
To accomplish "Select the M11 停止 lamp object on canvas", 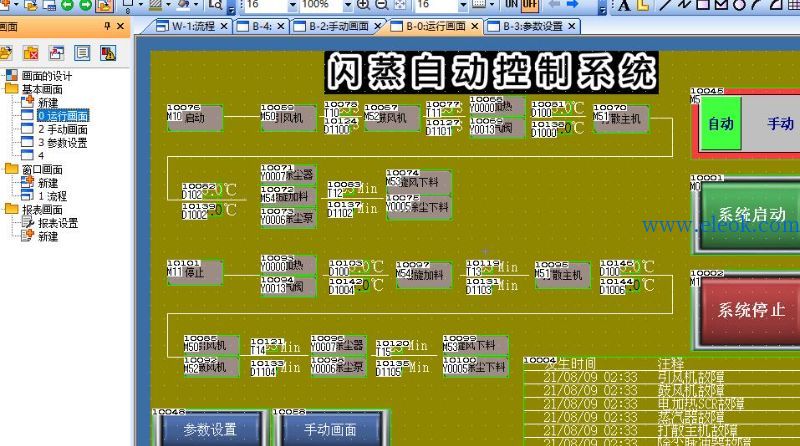I will click(x=194, y=272).
